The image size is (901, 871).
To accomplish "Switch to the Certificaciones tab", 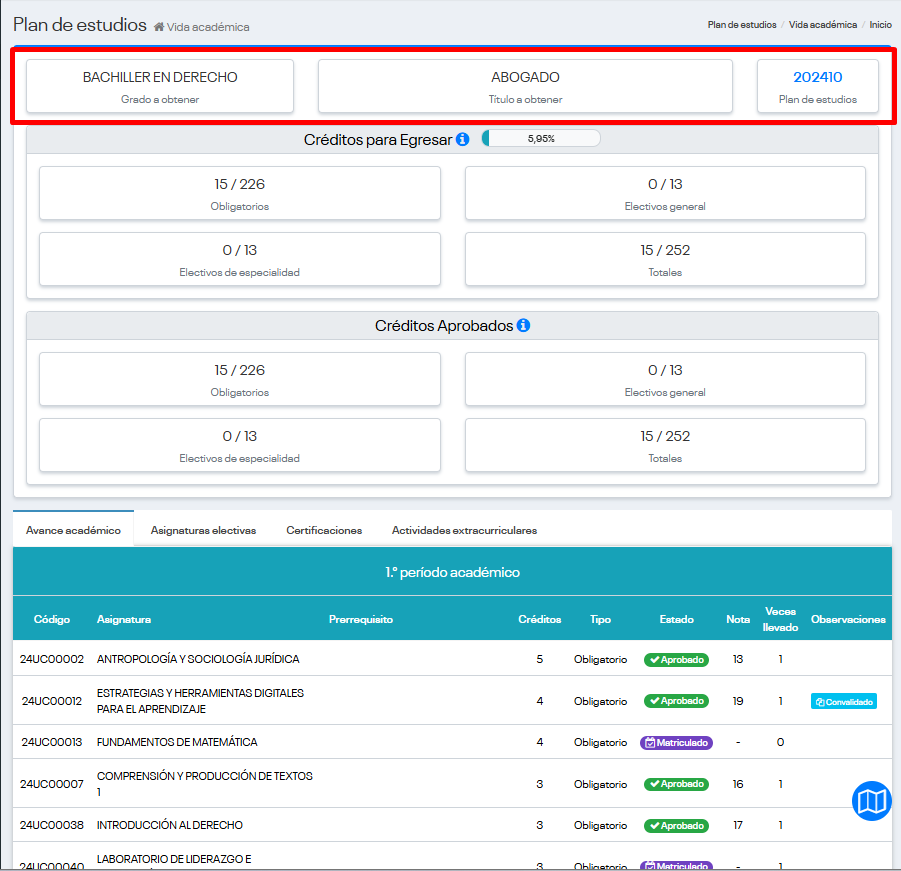I will pyautogui.click(x=324, y=531).
